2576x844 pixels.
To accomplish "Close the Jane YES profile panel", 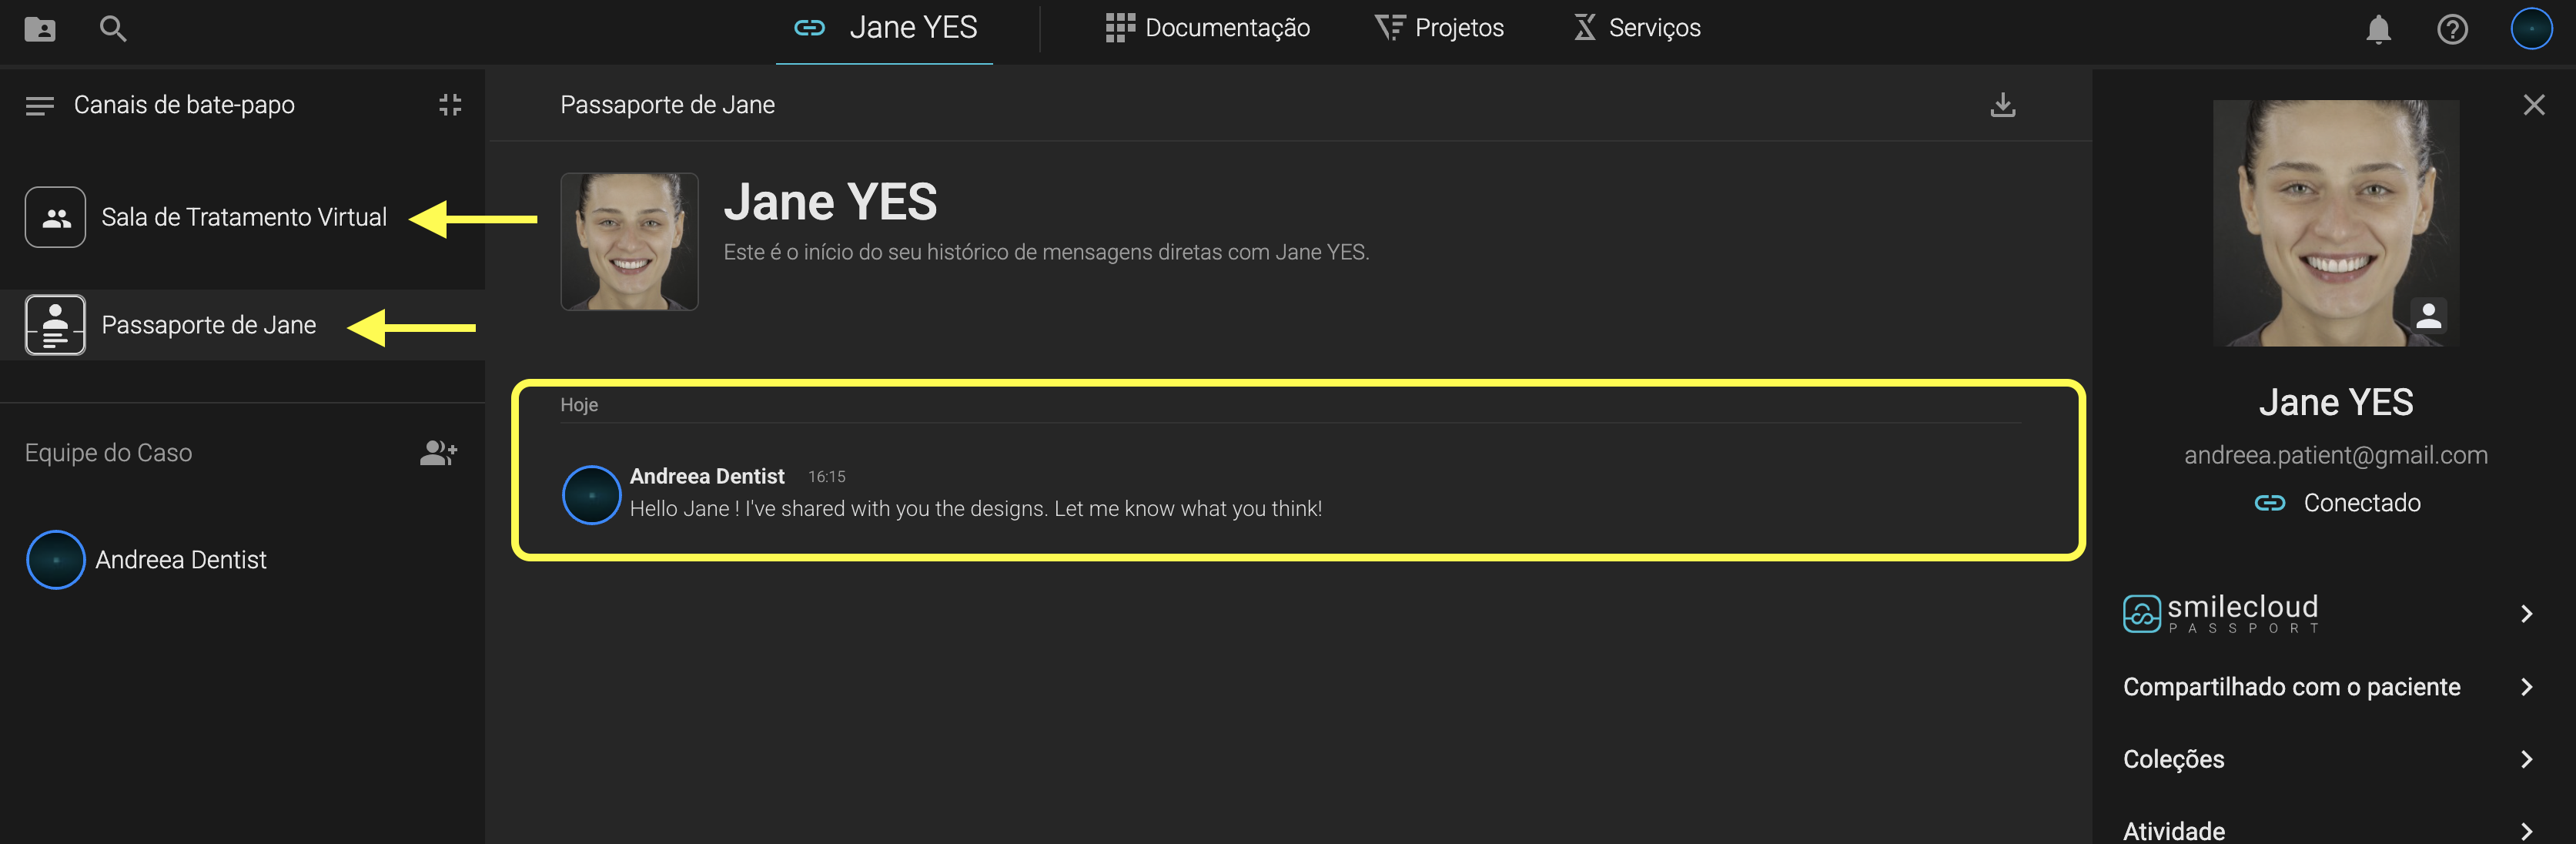I will click(2533, 105).
